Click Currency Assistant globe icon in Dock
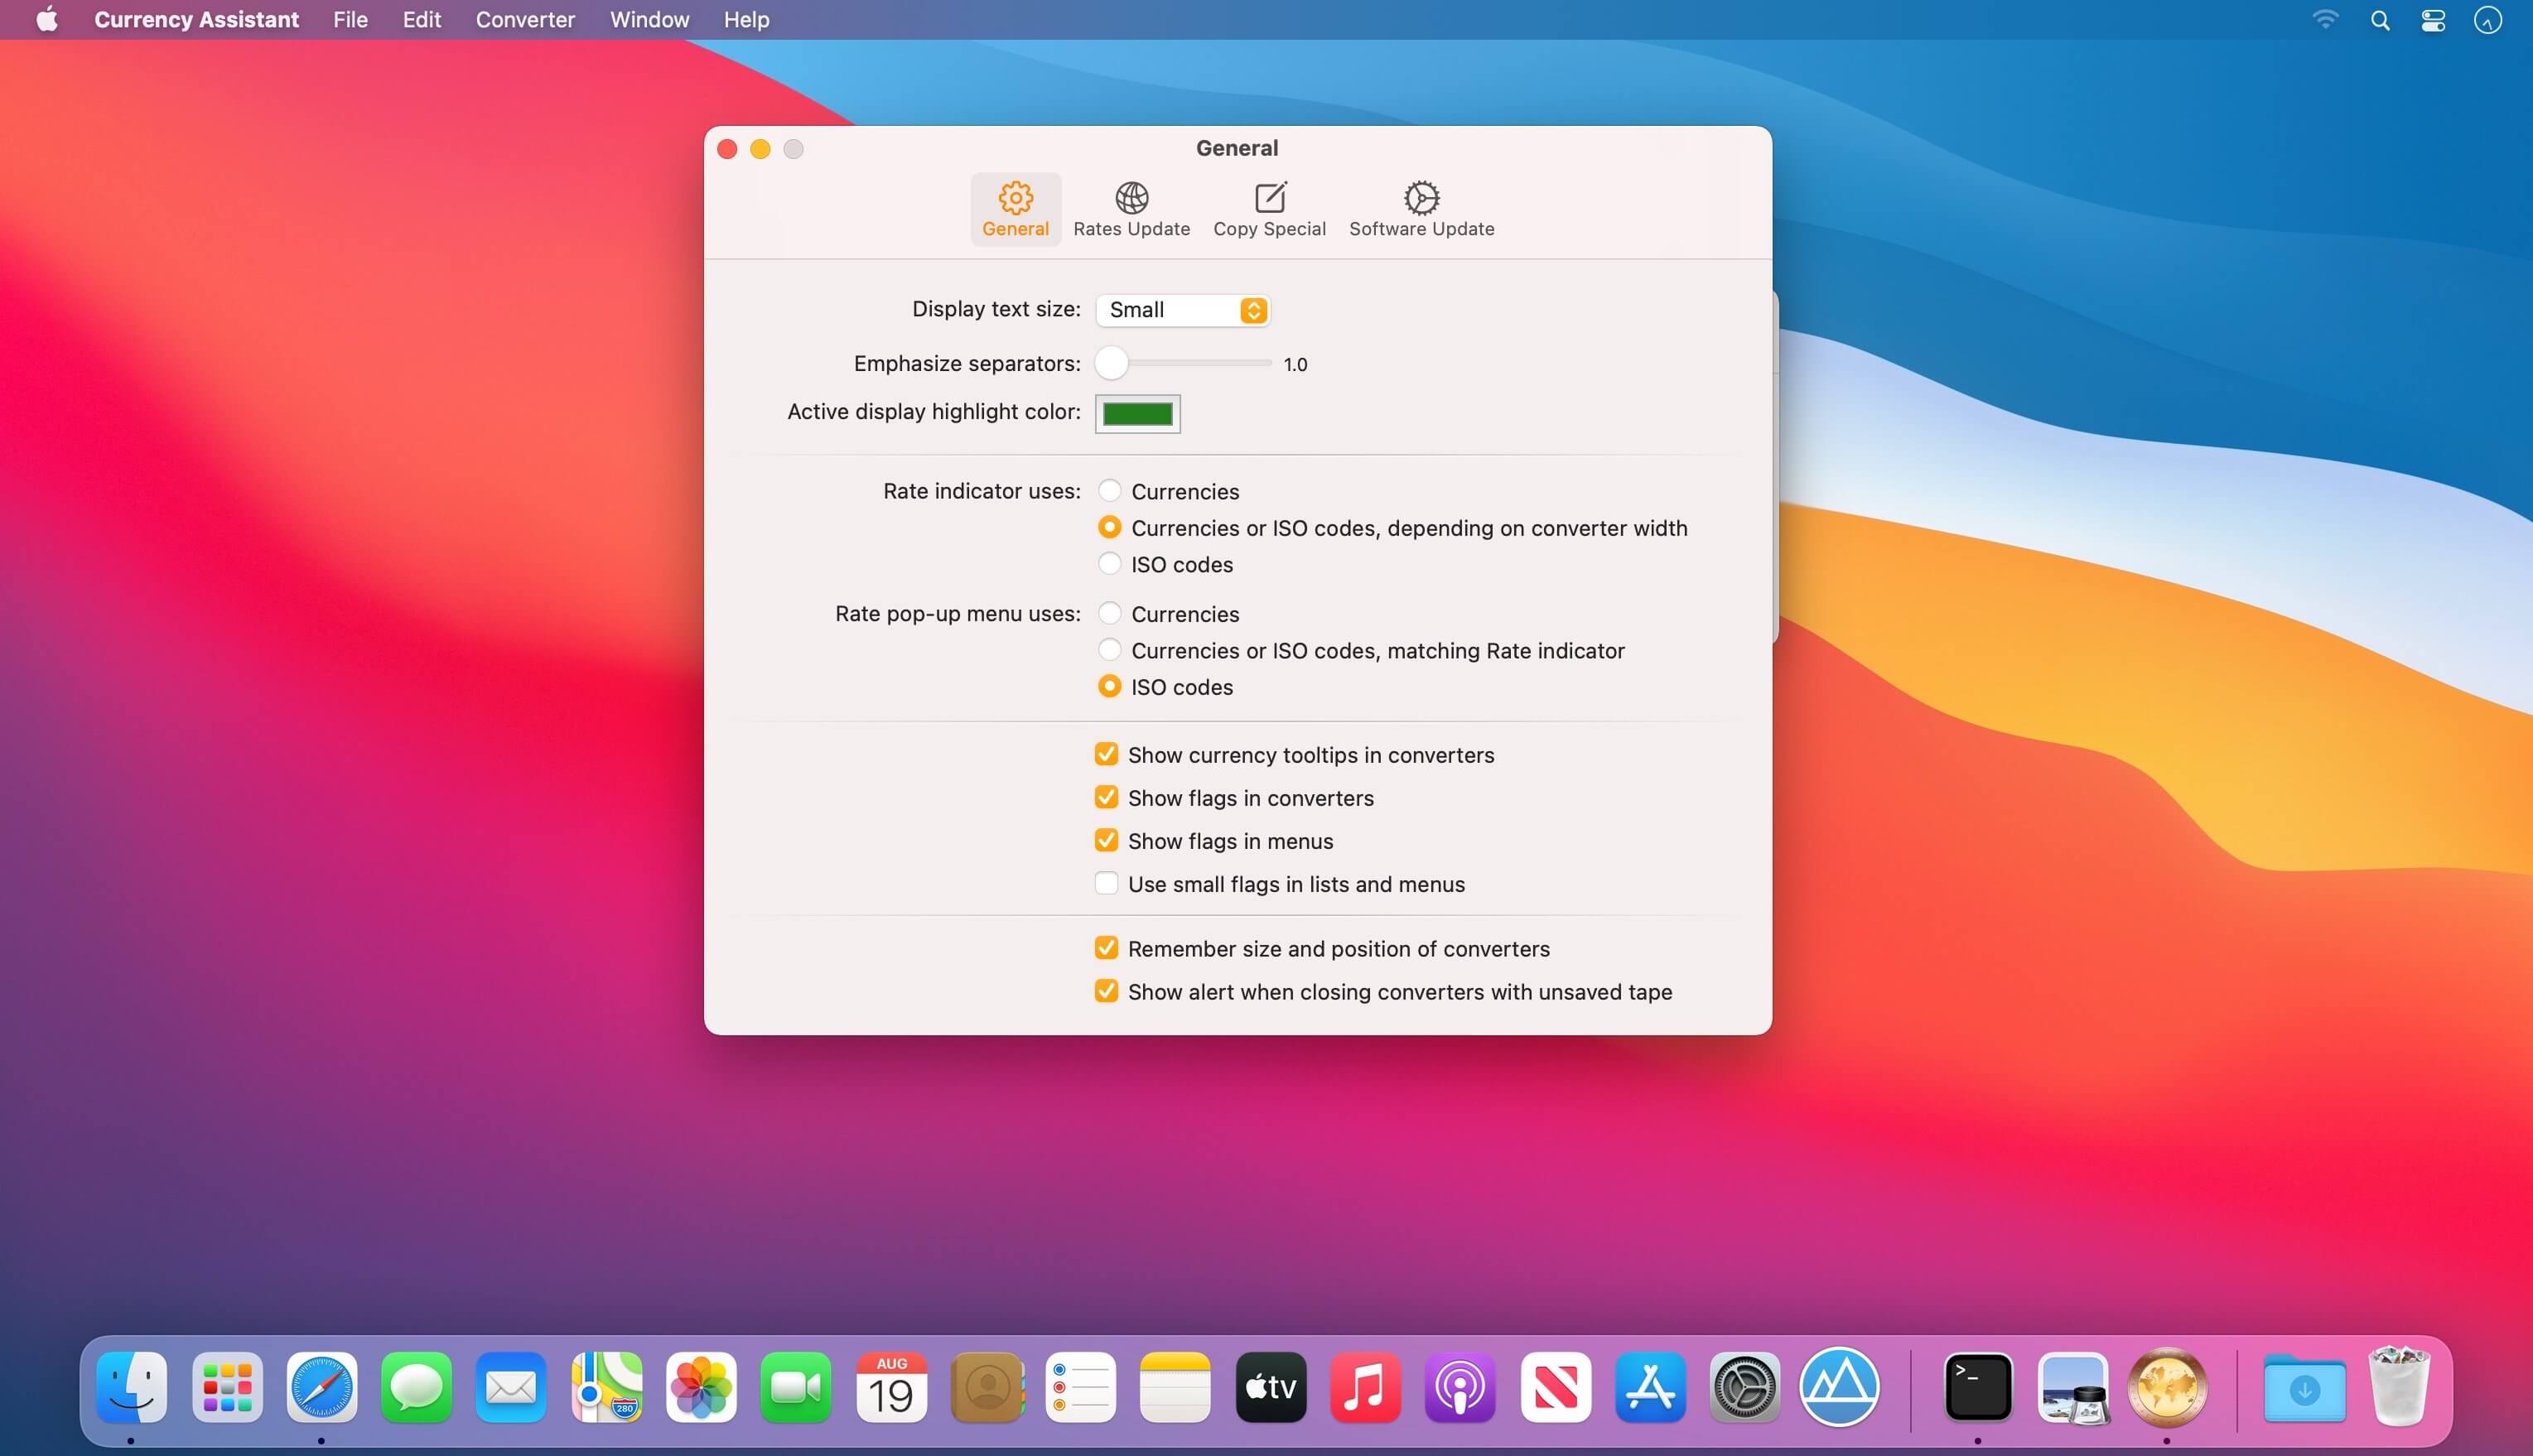This screenshot has width=2533, height=1456. (2167, 1387)
